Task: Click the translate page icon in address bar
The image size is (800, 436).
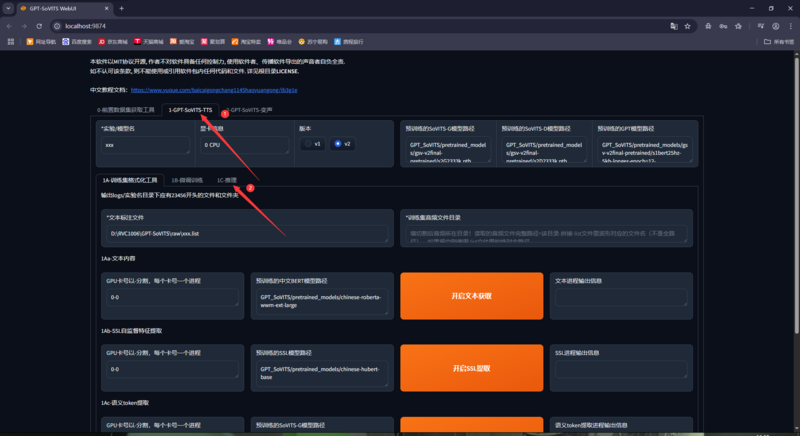Action: click(674, 26)
